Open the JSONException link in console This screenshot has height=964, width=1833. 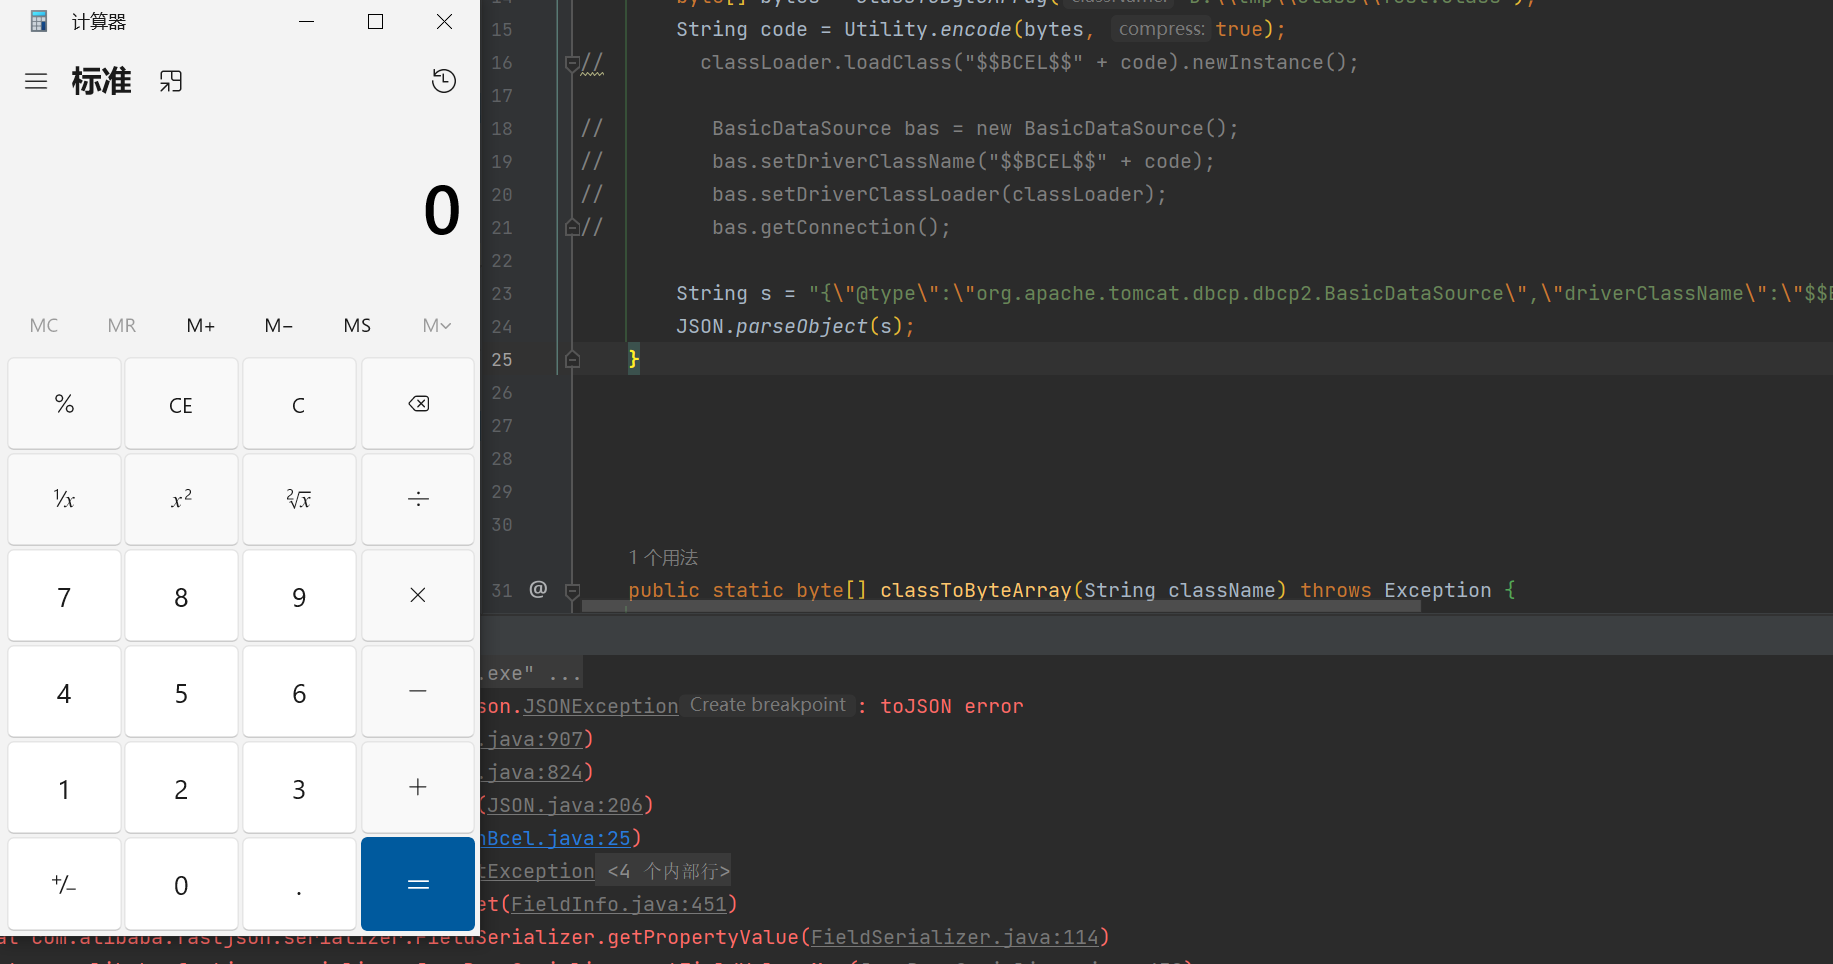click(x=601, y=706)
